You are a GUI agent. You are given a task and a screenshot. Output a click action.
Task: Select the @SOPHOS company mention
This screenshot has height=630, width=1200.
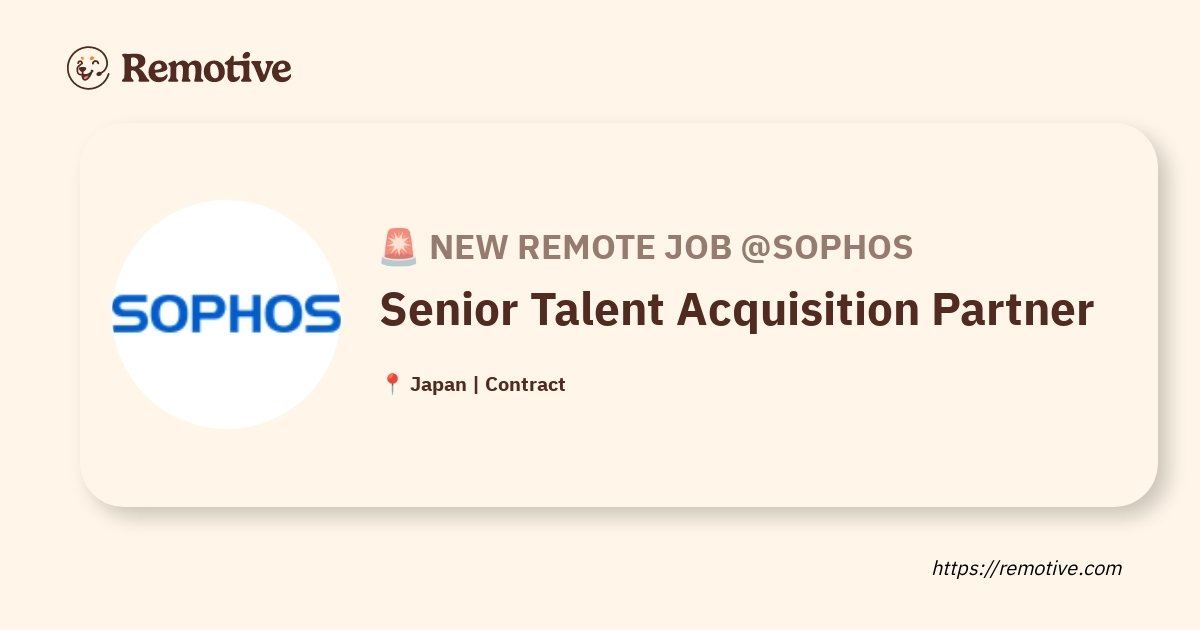827,248
